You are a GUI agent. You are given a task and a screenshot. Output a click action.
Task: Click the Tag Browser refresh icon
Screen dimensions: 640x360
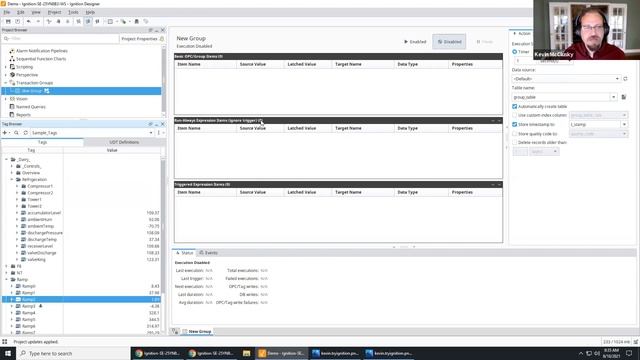pos(25,133)
